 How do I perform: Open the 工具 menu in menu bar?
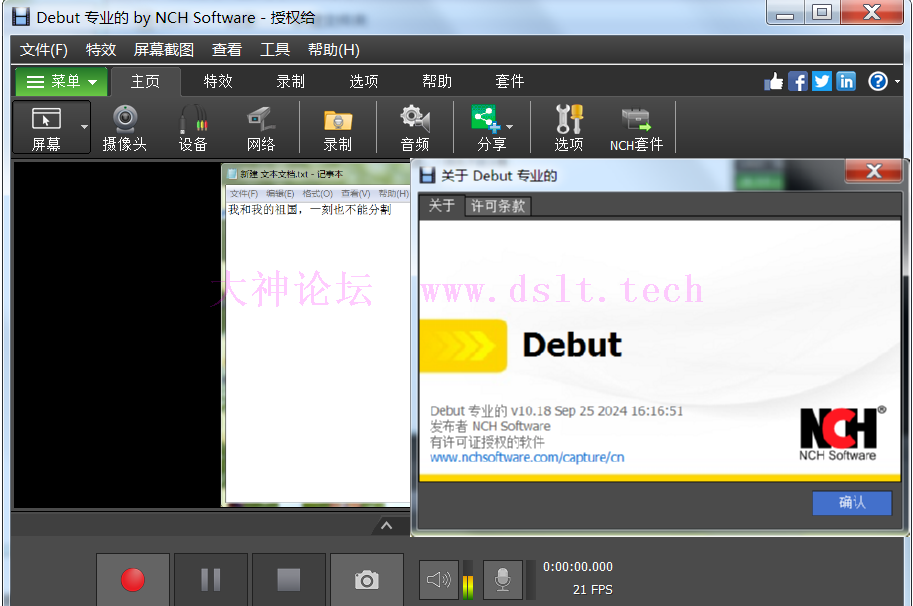(x=275, y=50)
